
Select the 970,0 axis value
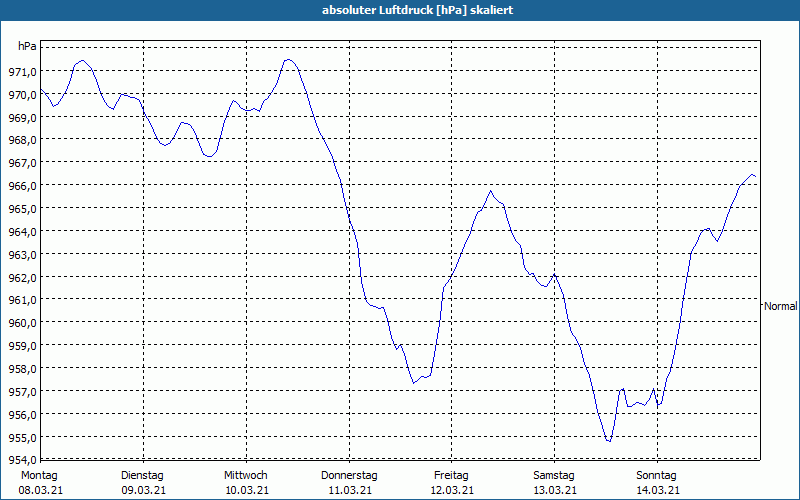point(22,95)
